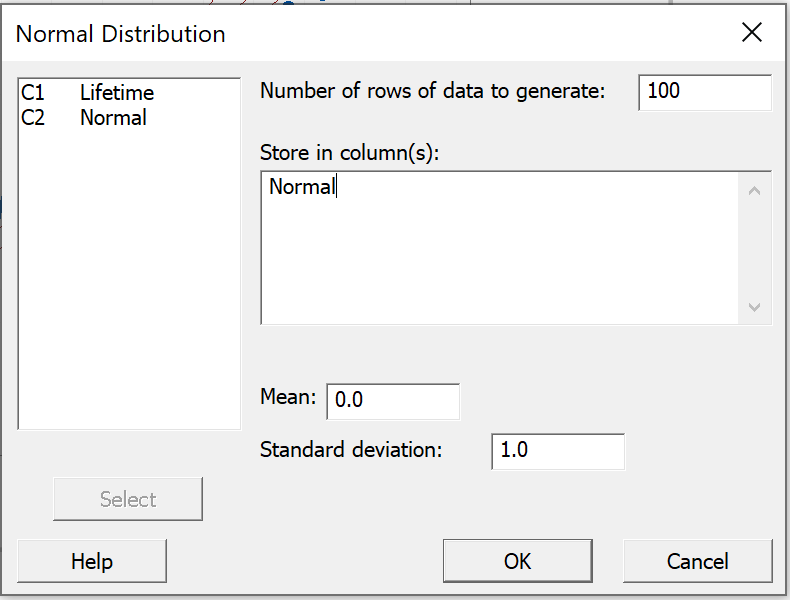Screen dimensions: 790x600
Task: Click the scroll up arrow in Store box
Action: (x=754, y=190)
